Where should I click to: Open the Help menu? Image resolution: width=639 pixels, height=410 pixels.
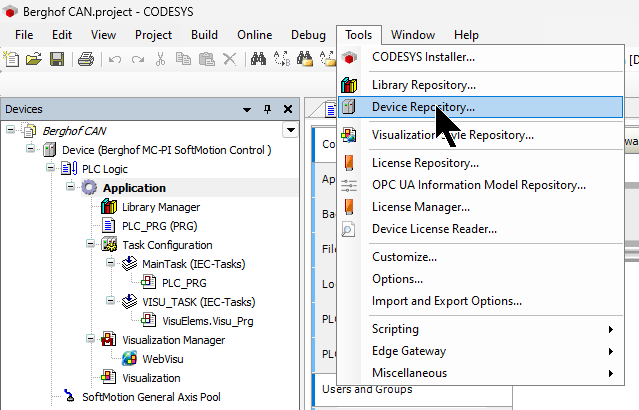click(466, 35)
